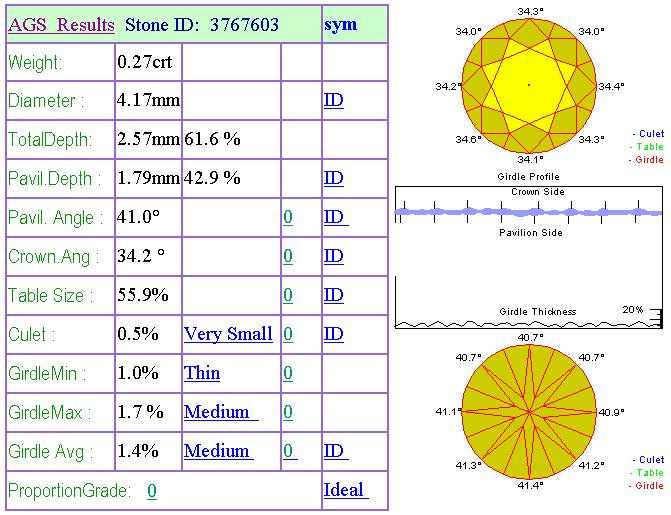Click the 20% girdle thickness scale
This screenshot has height=515, width=671.
tap(632, 310)
